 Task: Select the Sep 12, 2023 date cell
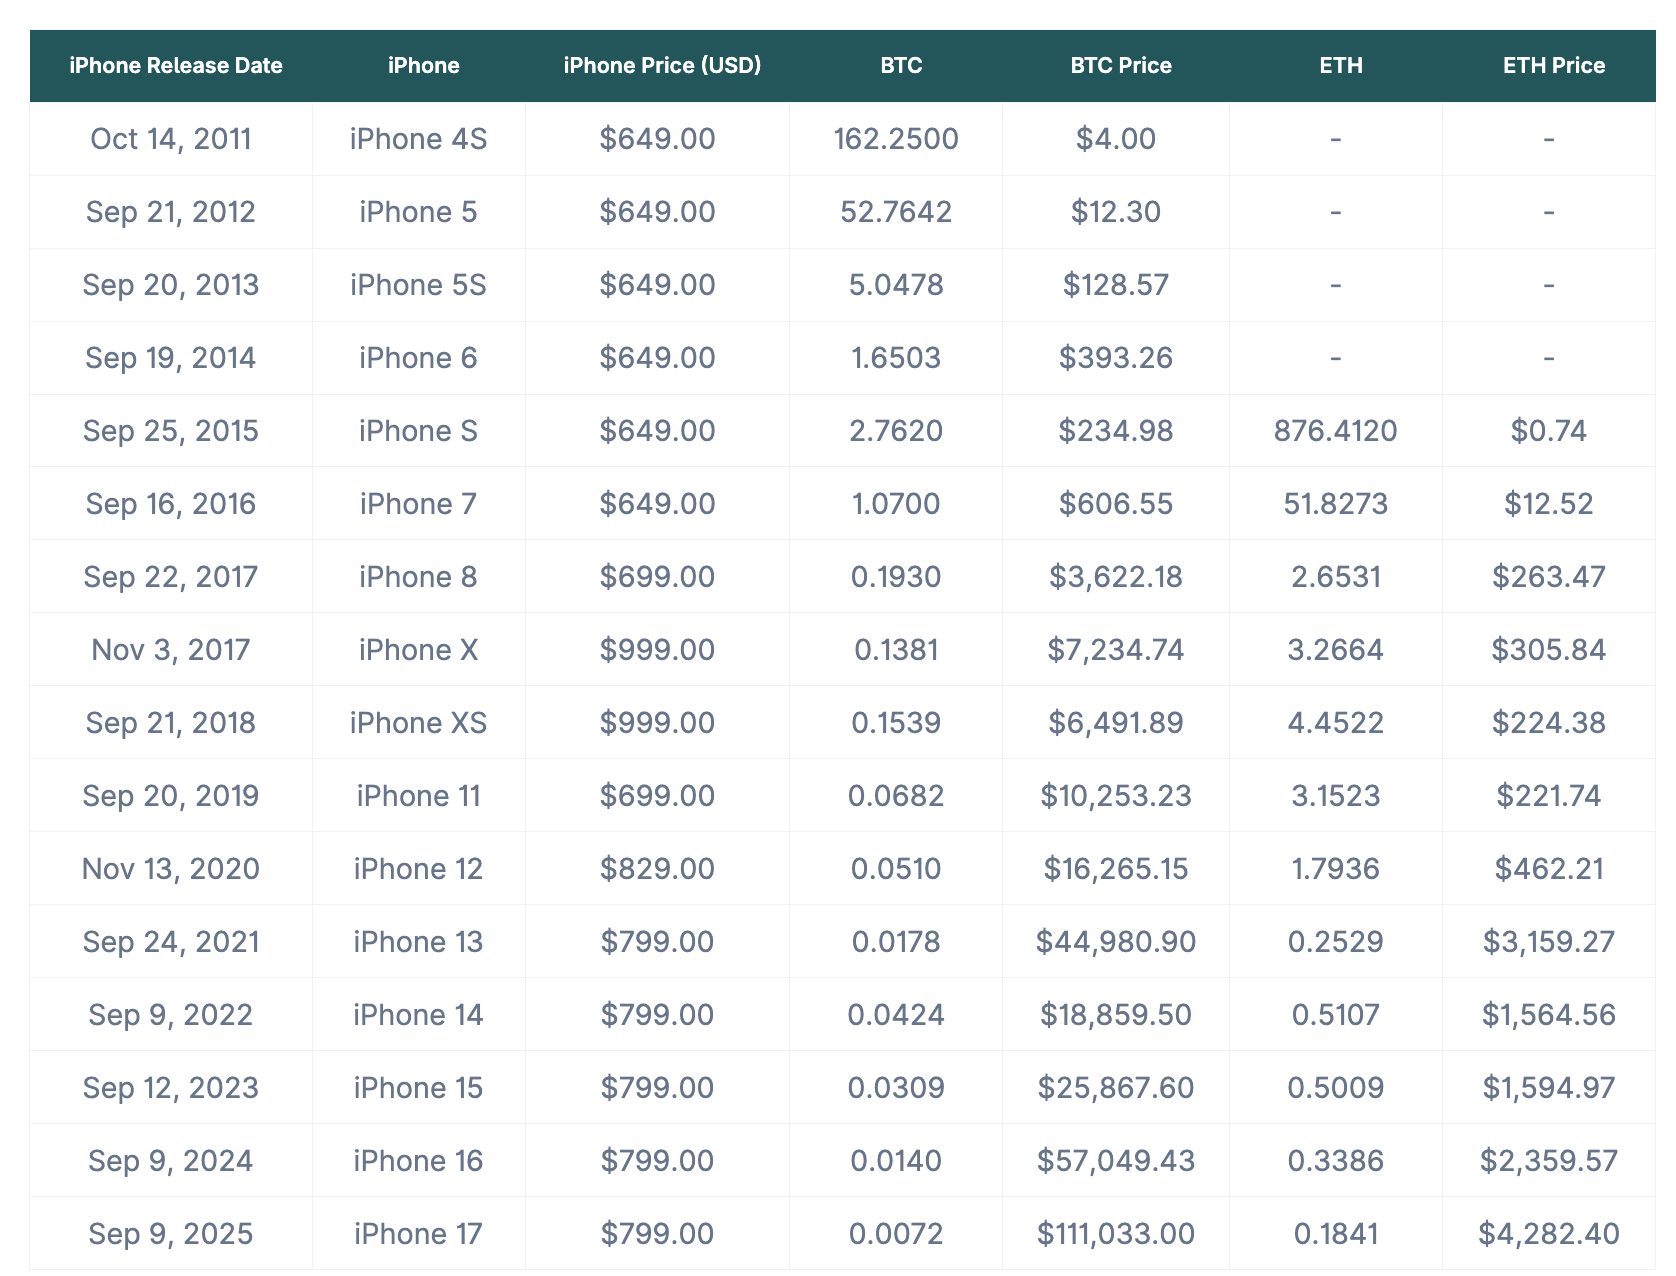pos(171,1088)
